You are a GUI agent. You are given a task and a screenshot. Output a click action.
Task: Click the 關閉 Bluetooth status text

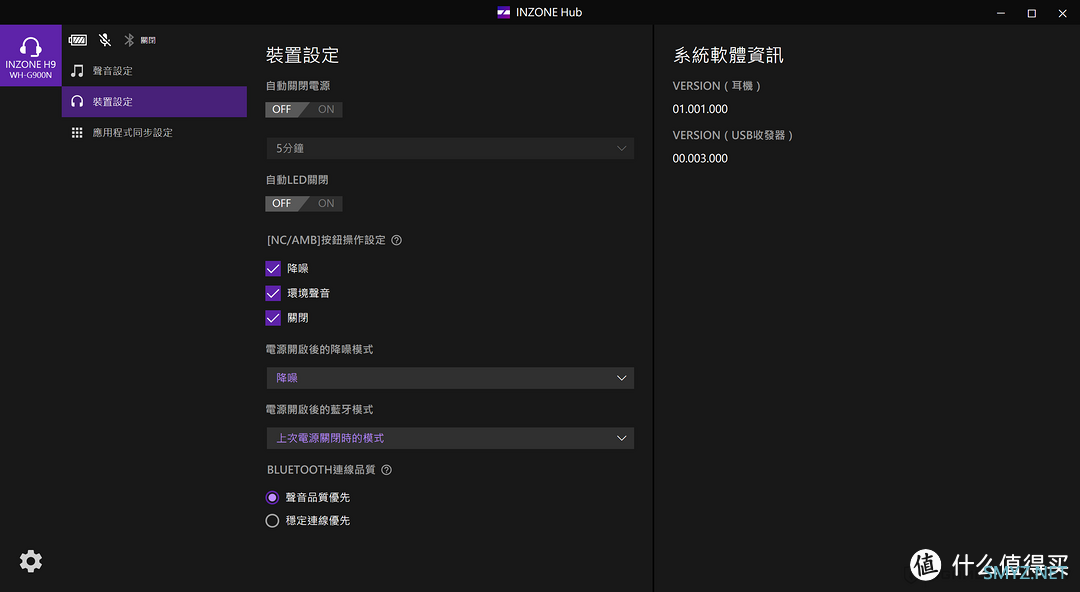pyautogui.click(x=148, y=41)
